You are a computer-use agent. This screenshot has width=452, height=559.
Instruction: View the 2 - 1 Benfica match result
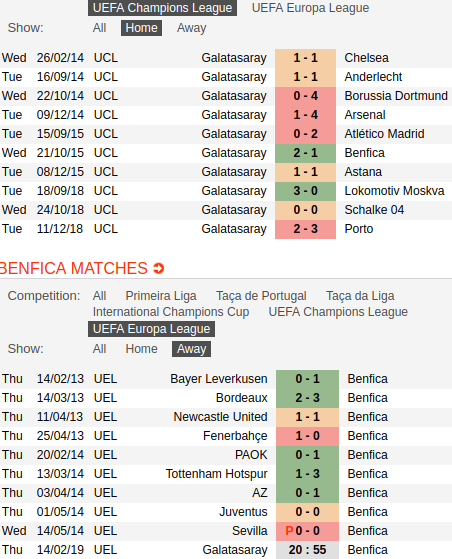click(305, 153)
